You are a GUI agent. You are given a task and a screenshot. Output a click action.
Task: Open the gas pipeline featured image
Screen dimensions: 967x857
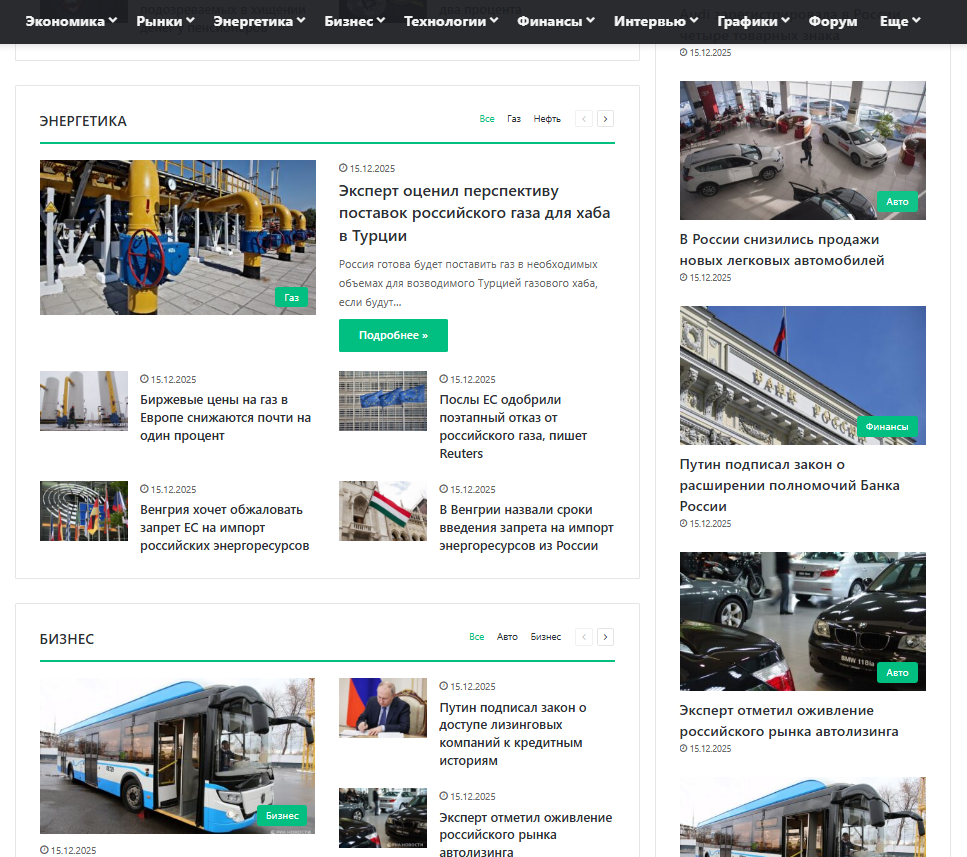click(x=178, y=237)
